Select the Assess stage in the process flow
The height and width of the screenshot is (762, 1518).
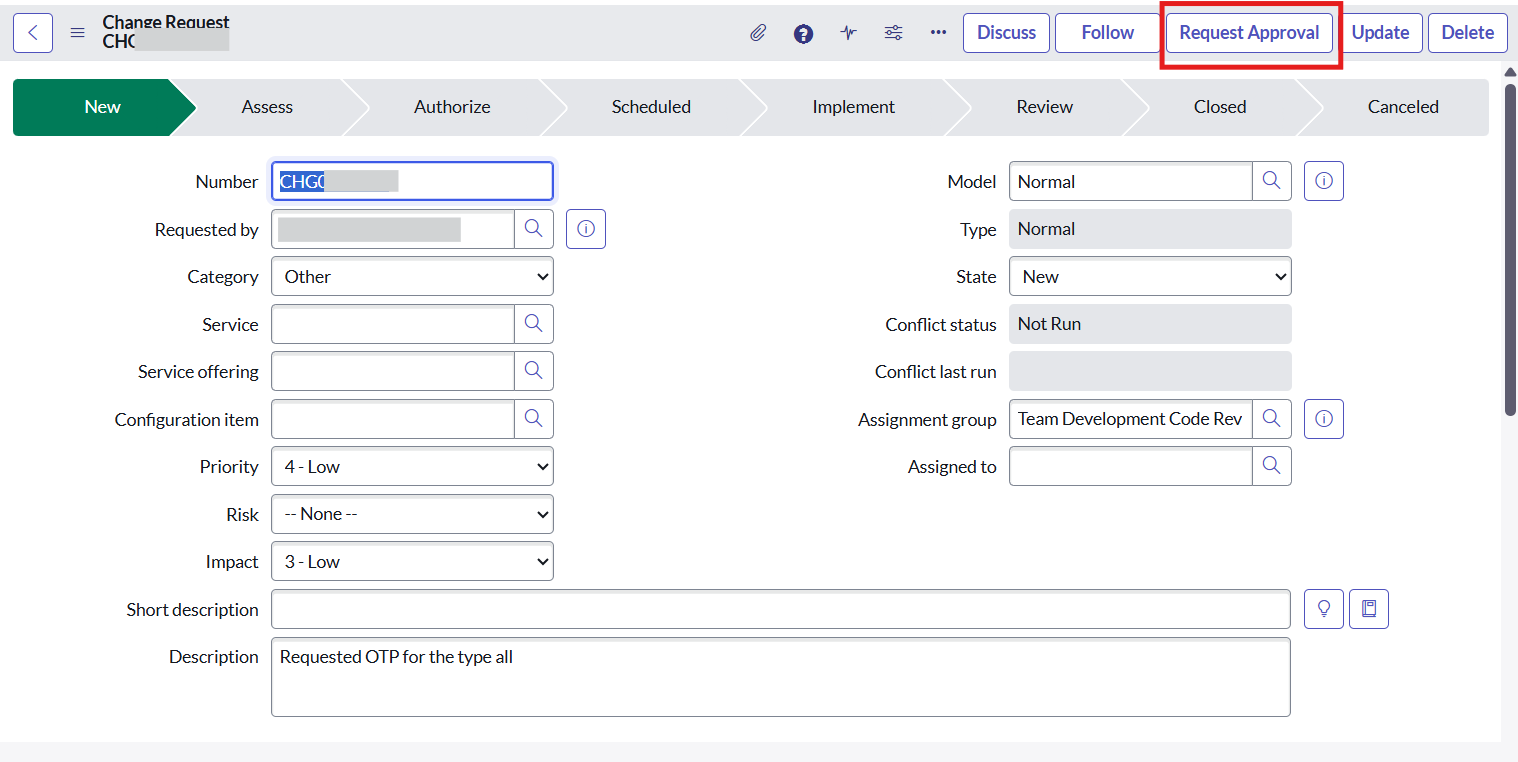click(x=267, y=107)
